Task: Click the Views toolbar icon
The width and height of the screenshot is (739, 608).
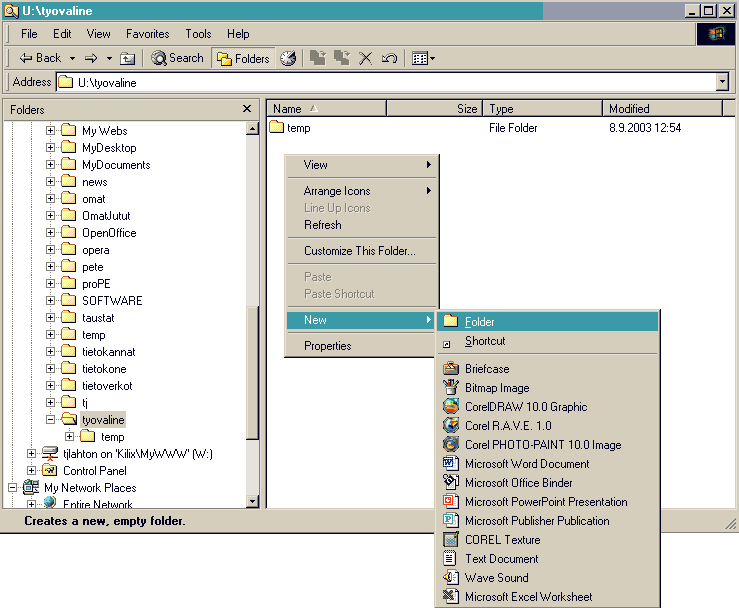Action: (419, 58)
